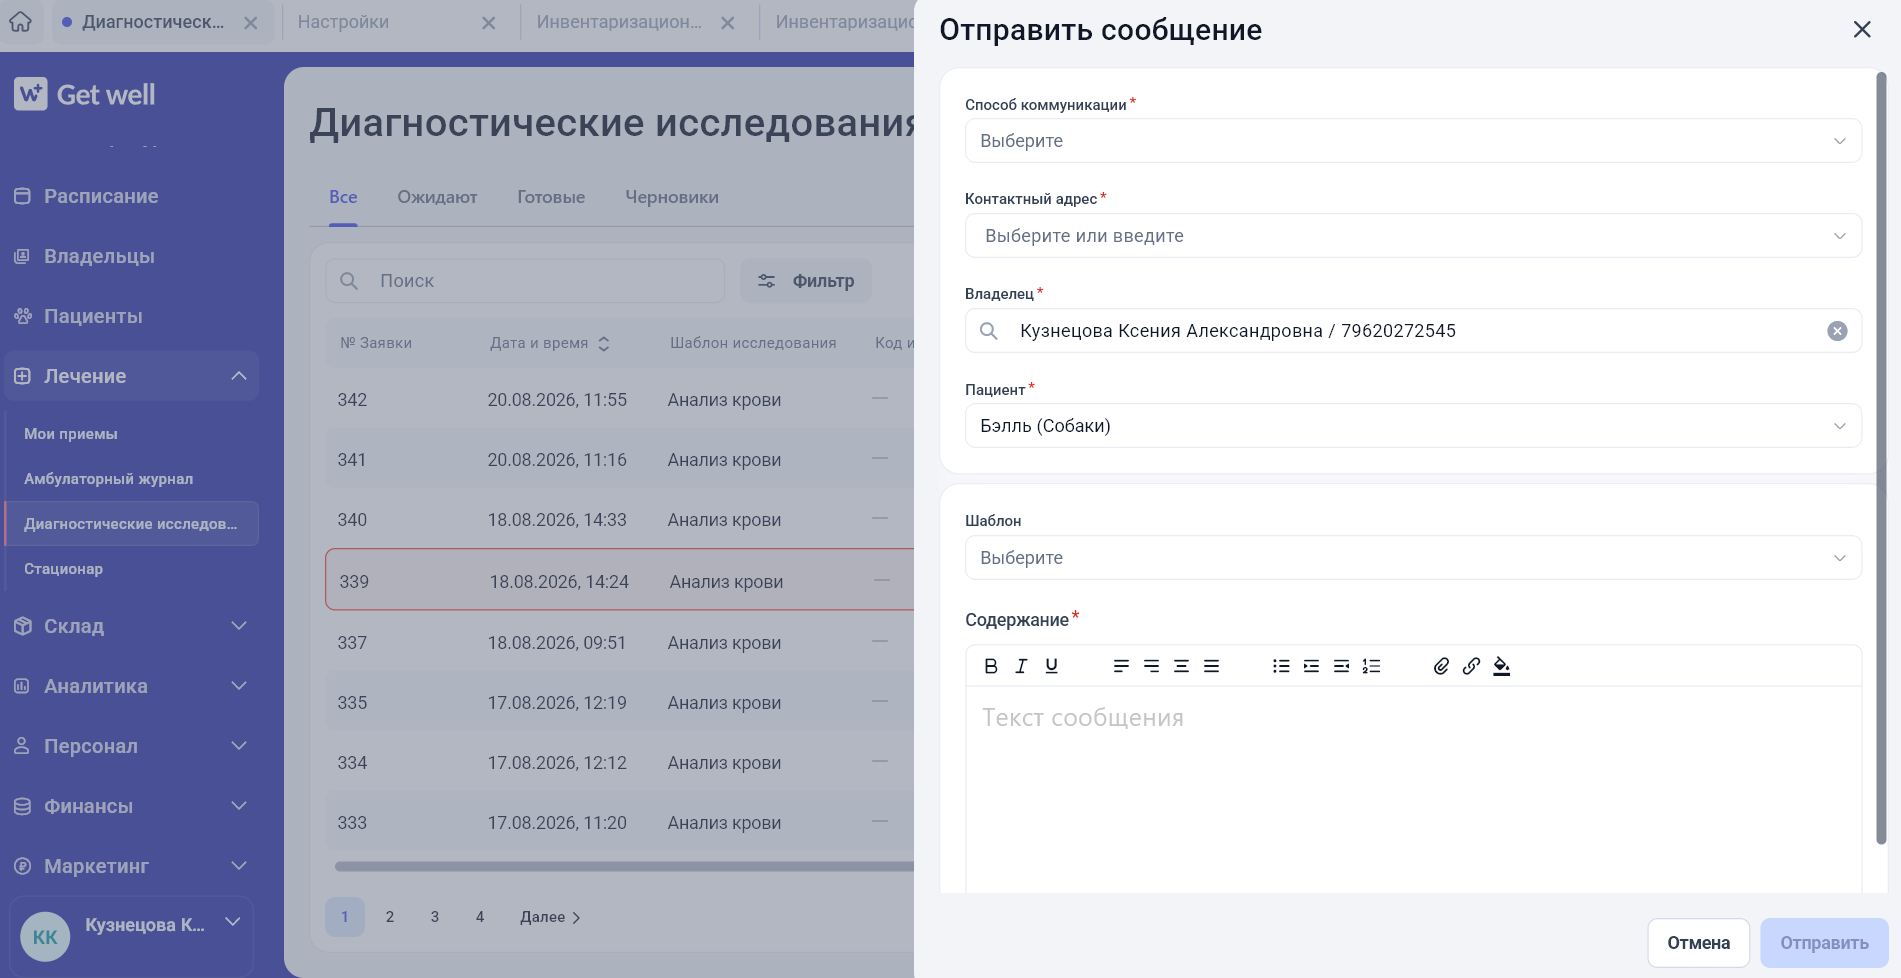Switch to the Все tab

point(343,197)
